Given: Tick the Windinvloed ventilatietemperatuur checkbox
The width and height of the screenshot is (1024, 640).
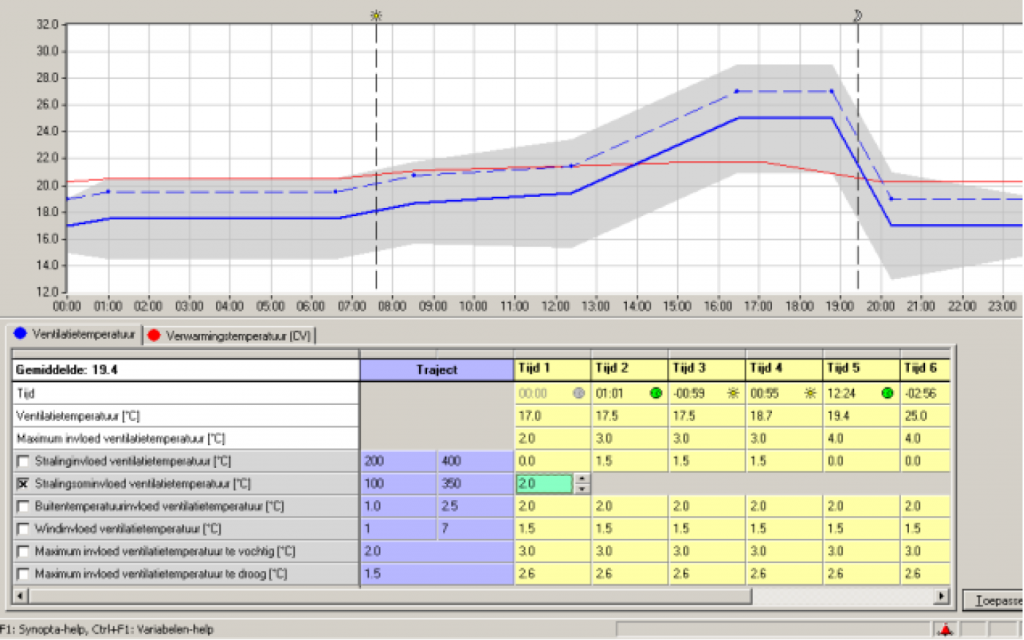Looking at the screenshot, I should 23,529.
